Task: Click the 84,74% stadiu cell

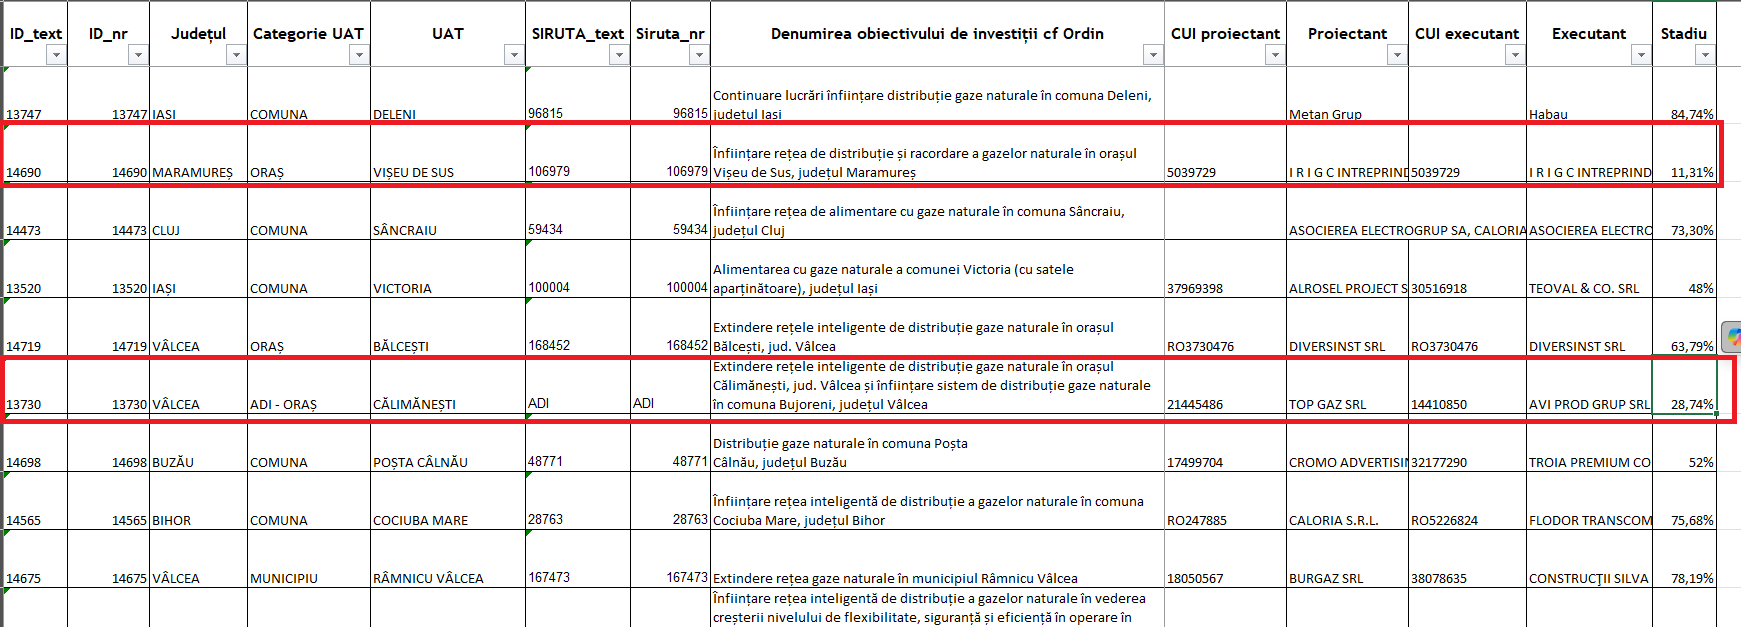Action: 1684,95
